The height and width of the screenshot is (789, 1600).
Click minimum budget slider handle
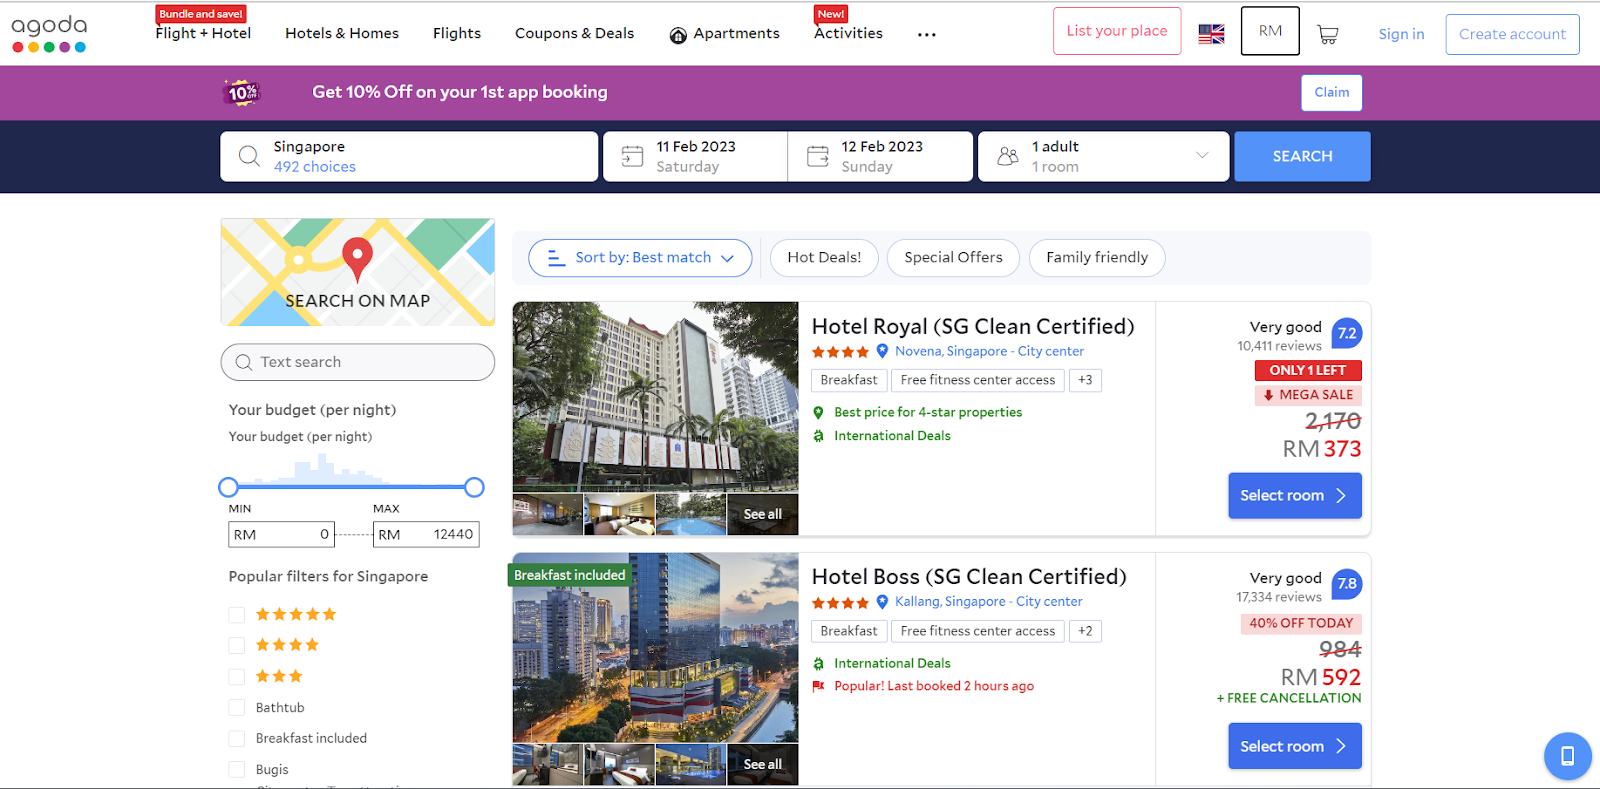229,487
